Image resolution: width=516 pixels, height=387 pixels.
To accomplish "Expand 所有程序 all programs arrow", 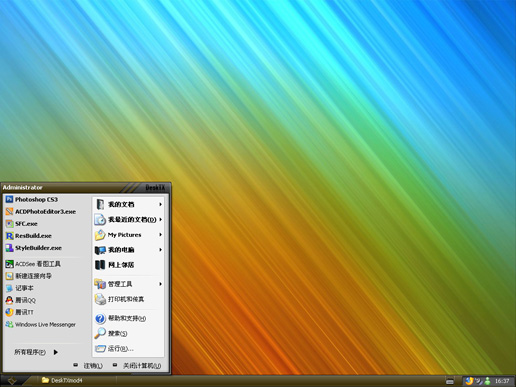I will point(56,352).
